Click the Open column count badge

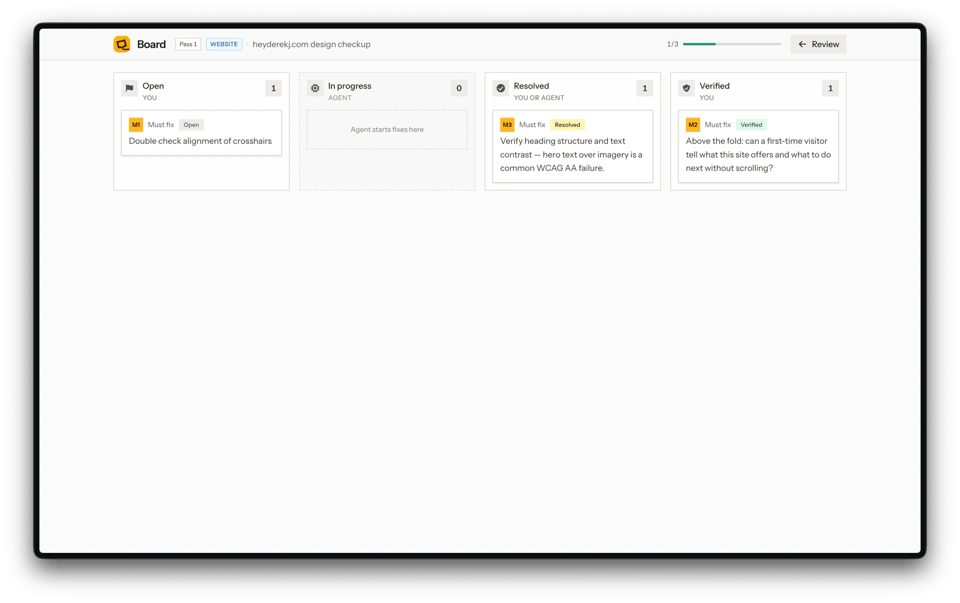(273, 88)
